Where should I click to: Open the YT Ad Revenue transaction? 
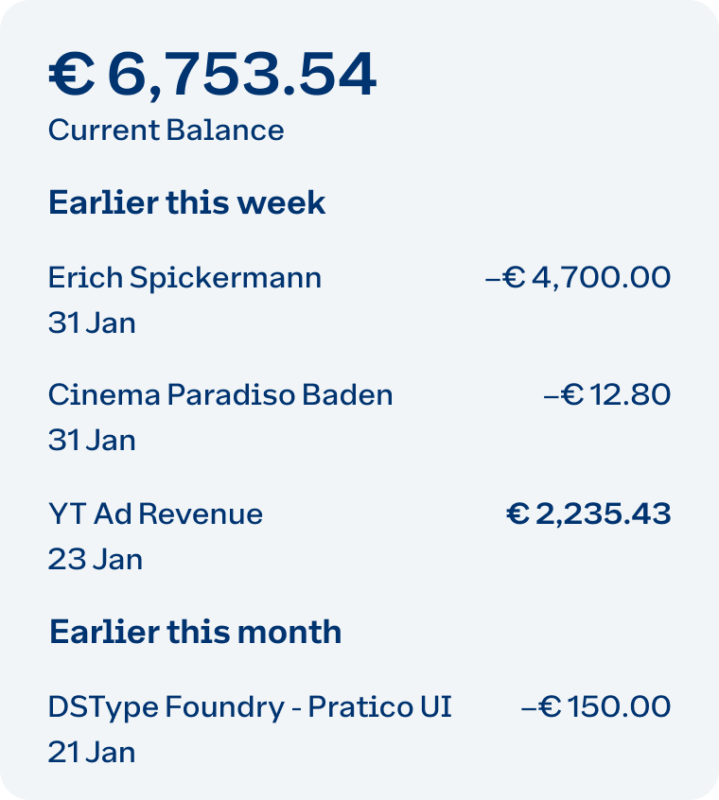pyautogui.click(x=155, y=514)
